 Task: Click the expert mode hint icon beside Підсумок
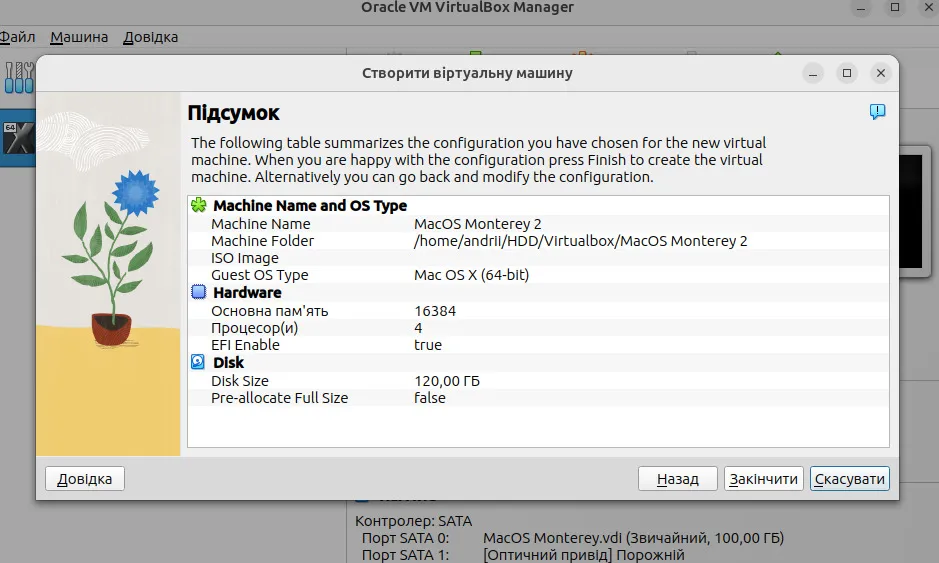coord(877,111)
